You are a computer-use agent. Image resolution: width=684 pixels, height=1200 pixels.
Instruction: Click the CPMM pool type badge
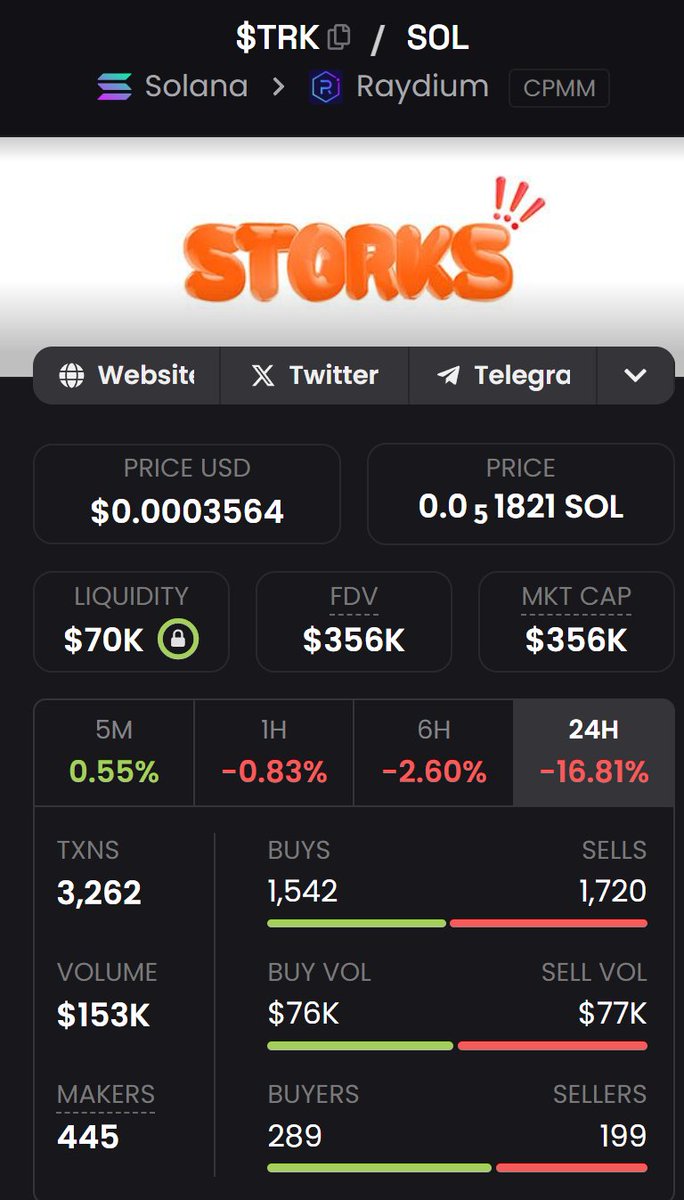click(x=559, y=88)
